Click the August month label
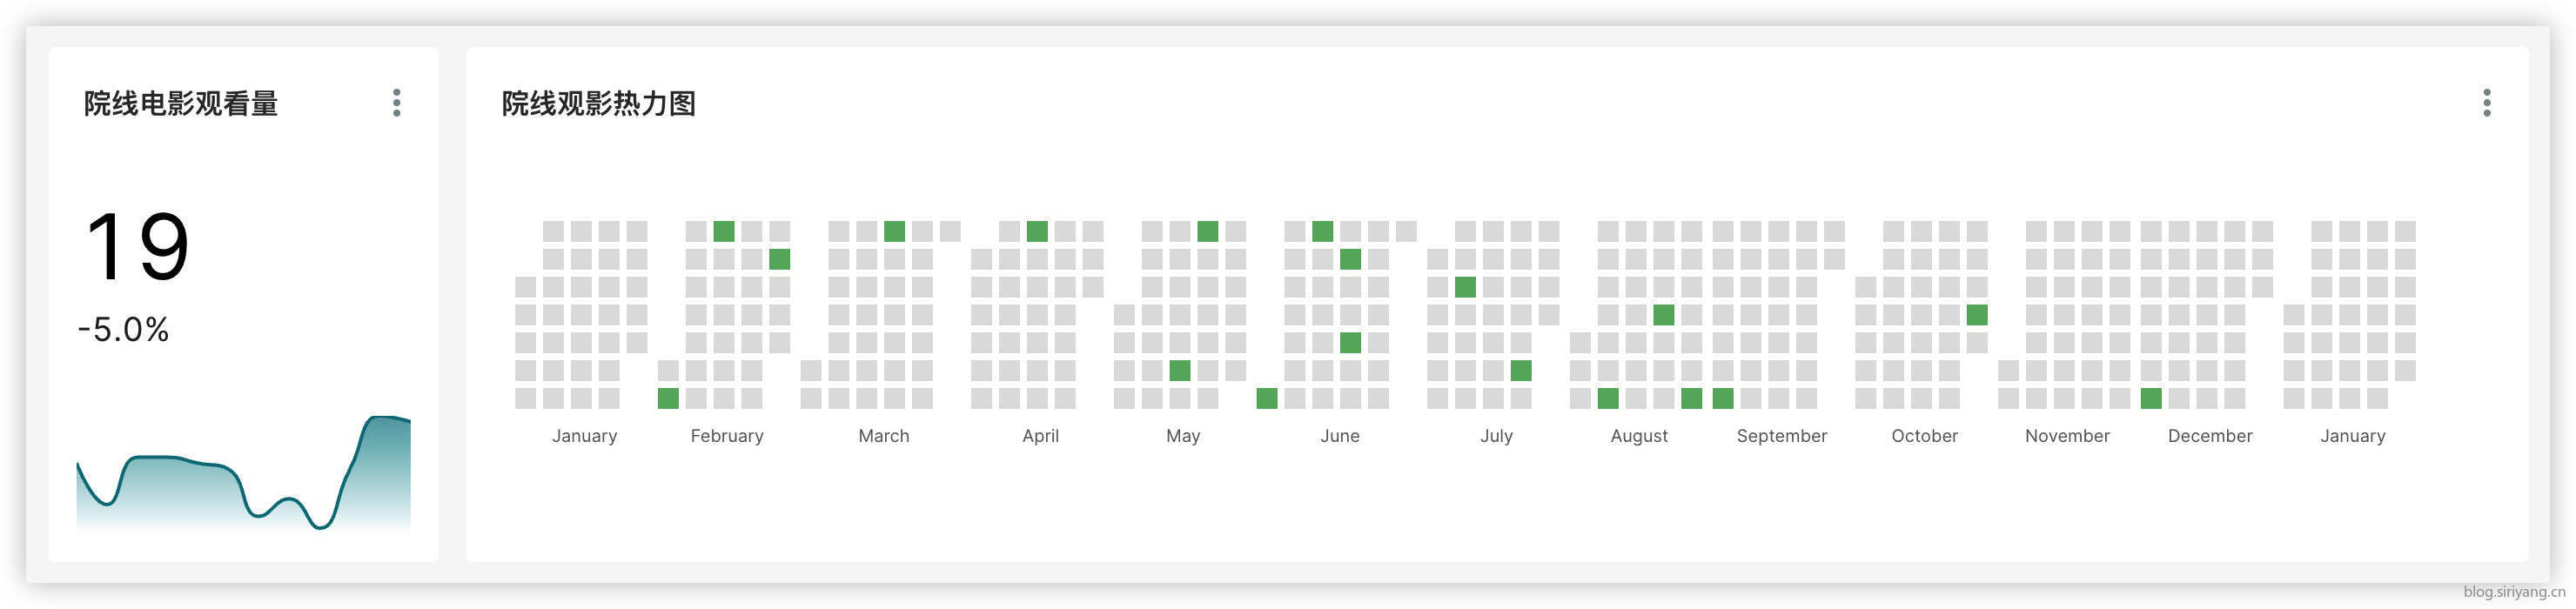Screen dimensions: 2576x609 tap(1639, 436)
